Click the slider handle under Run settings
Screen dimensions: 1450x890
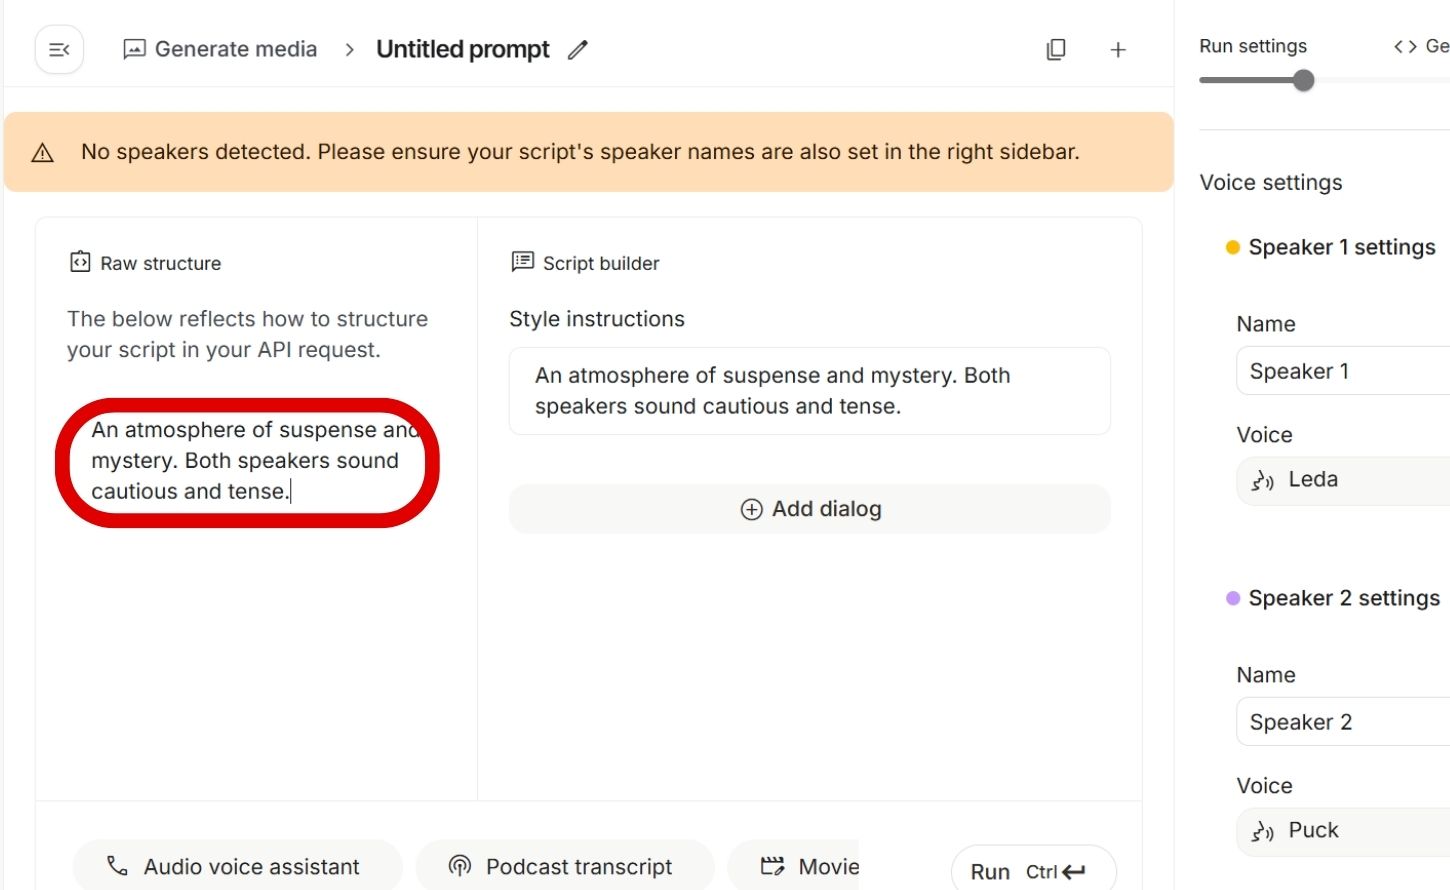point(1303,81)
